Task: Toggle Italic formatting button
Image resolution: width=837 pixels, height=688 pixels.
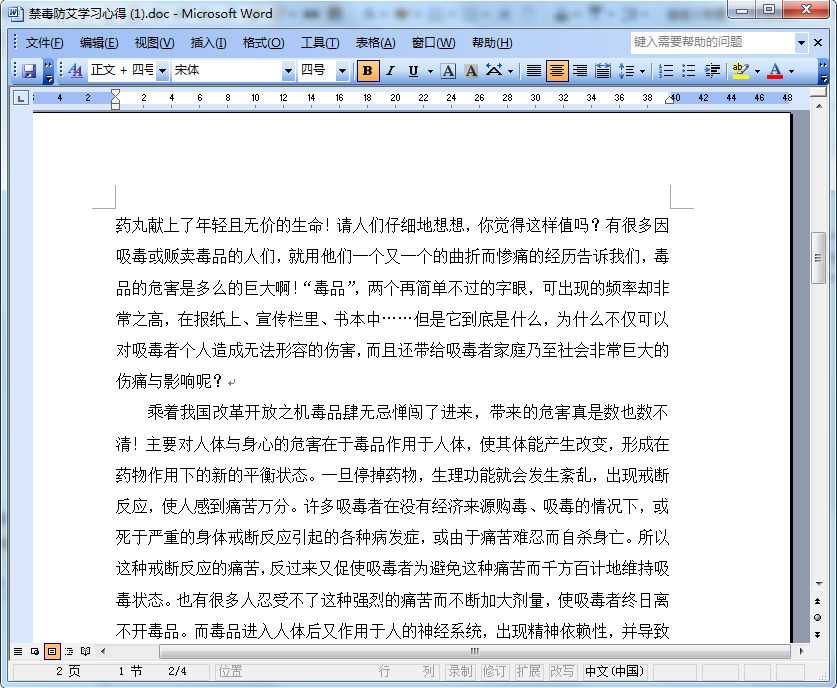Action: coord(390,70)
